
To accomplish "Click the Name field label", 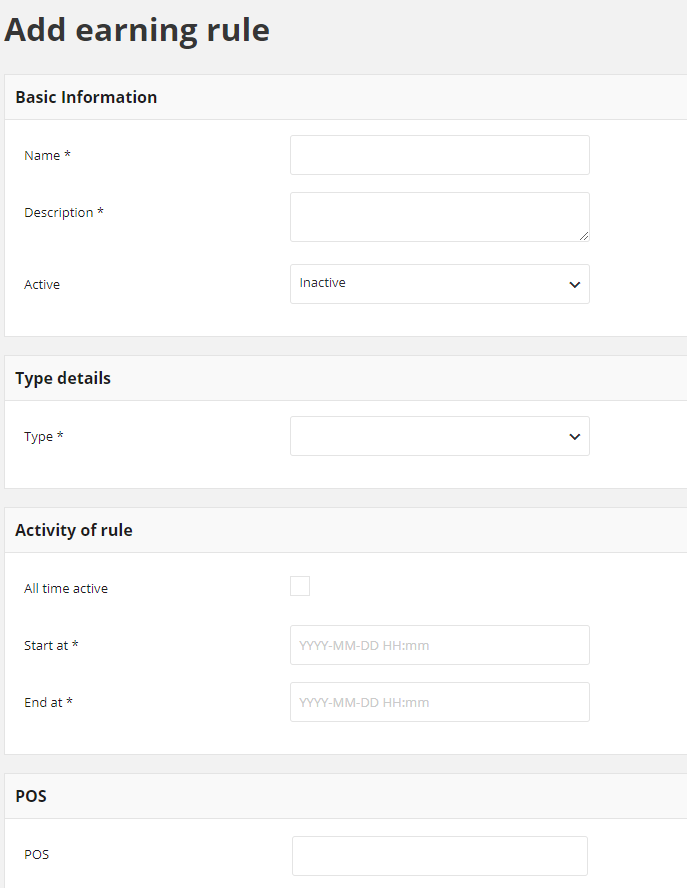I will click(47, 155).
